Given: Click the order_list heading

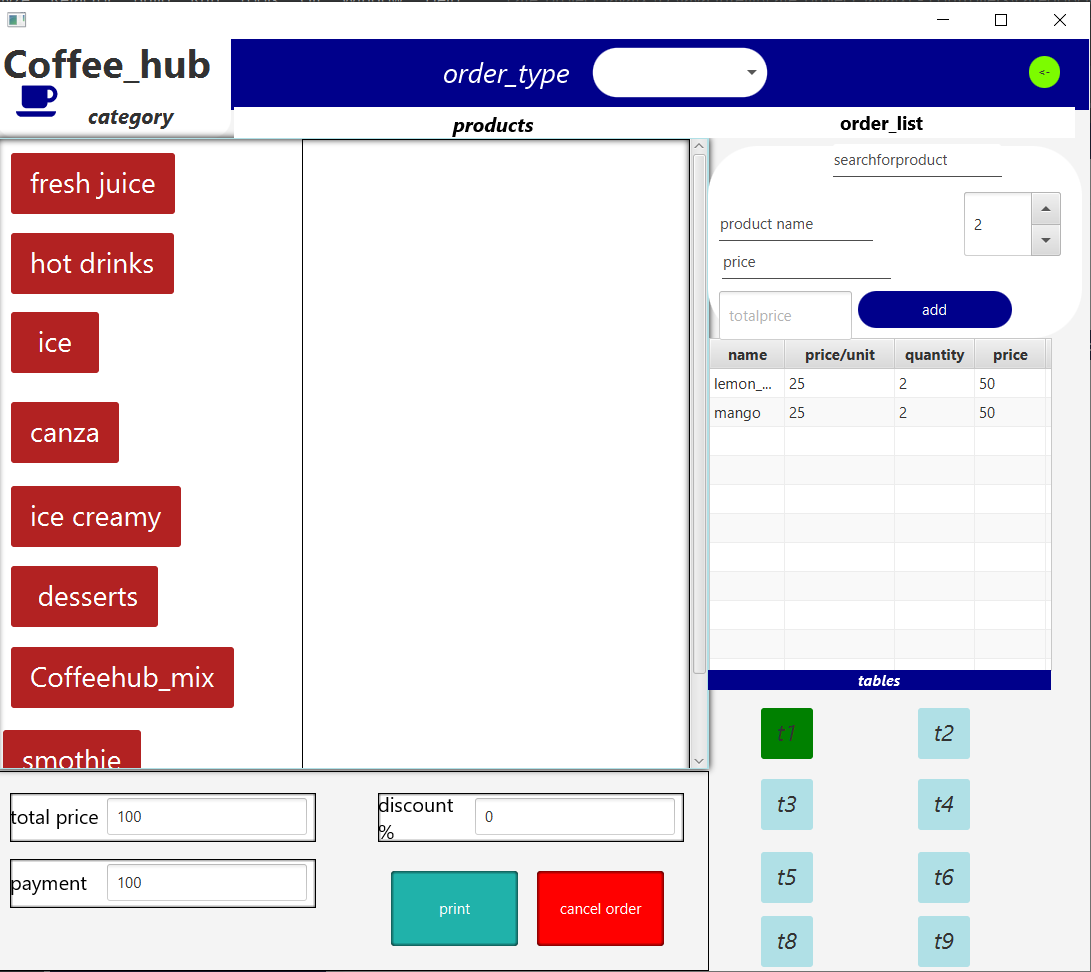Looking at the screenshot, I should point(881,124).
